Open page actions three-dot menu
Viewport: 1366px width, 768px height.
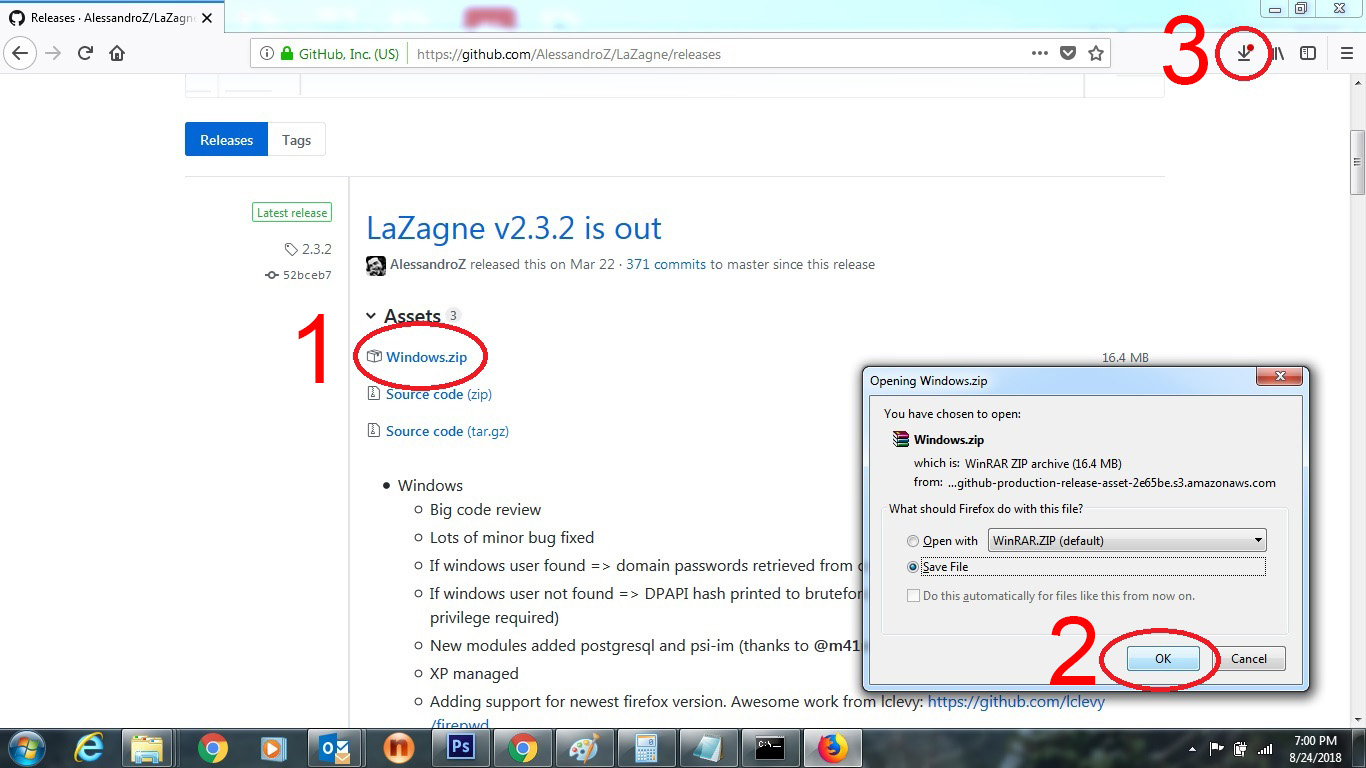(1040, 54)
